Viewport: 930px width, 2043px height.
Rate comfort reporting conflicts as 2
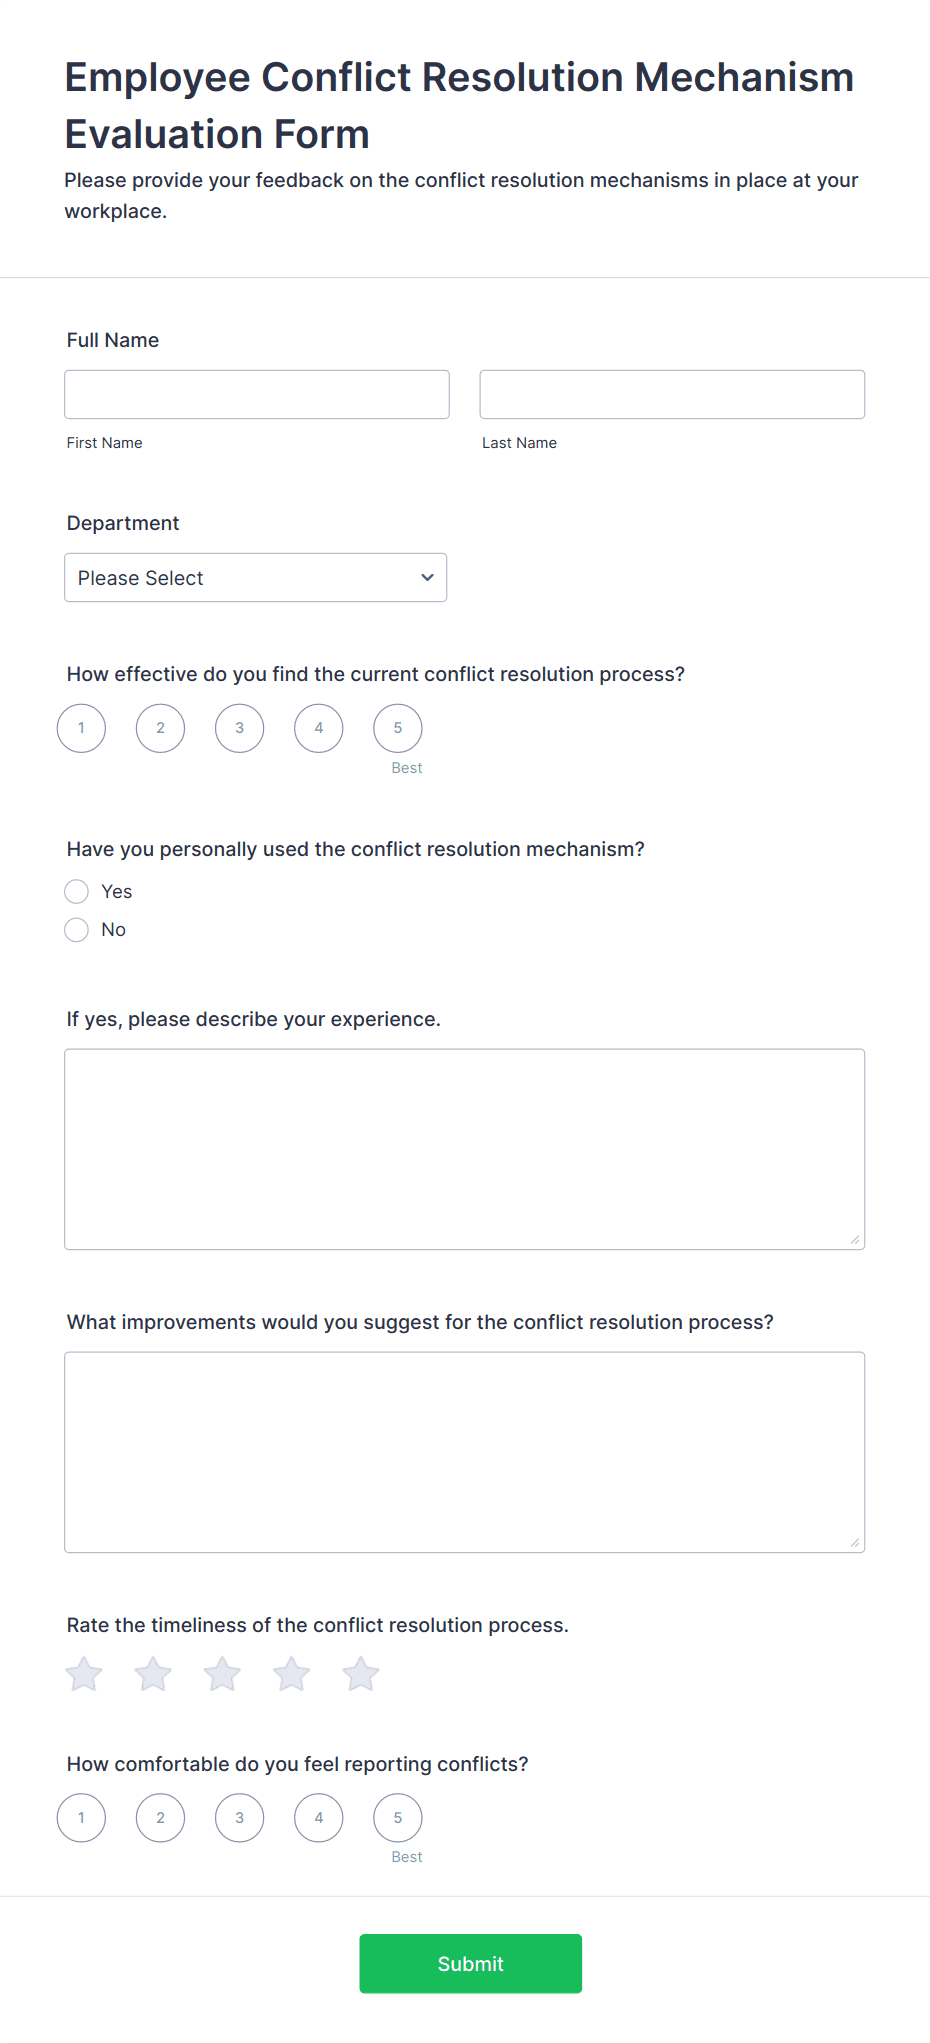pyautogui.click(x=160, y=1818)
